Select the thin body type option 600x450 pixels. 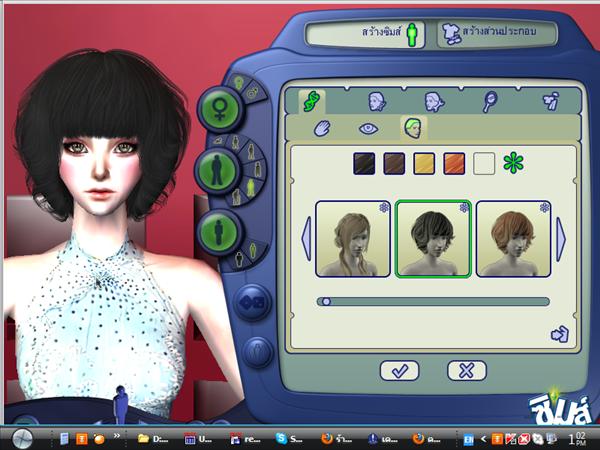tap(253, 251)
